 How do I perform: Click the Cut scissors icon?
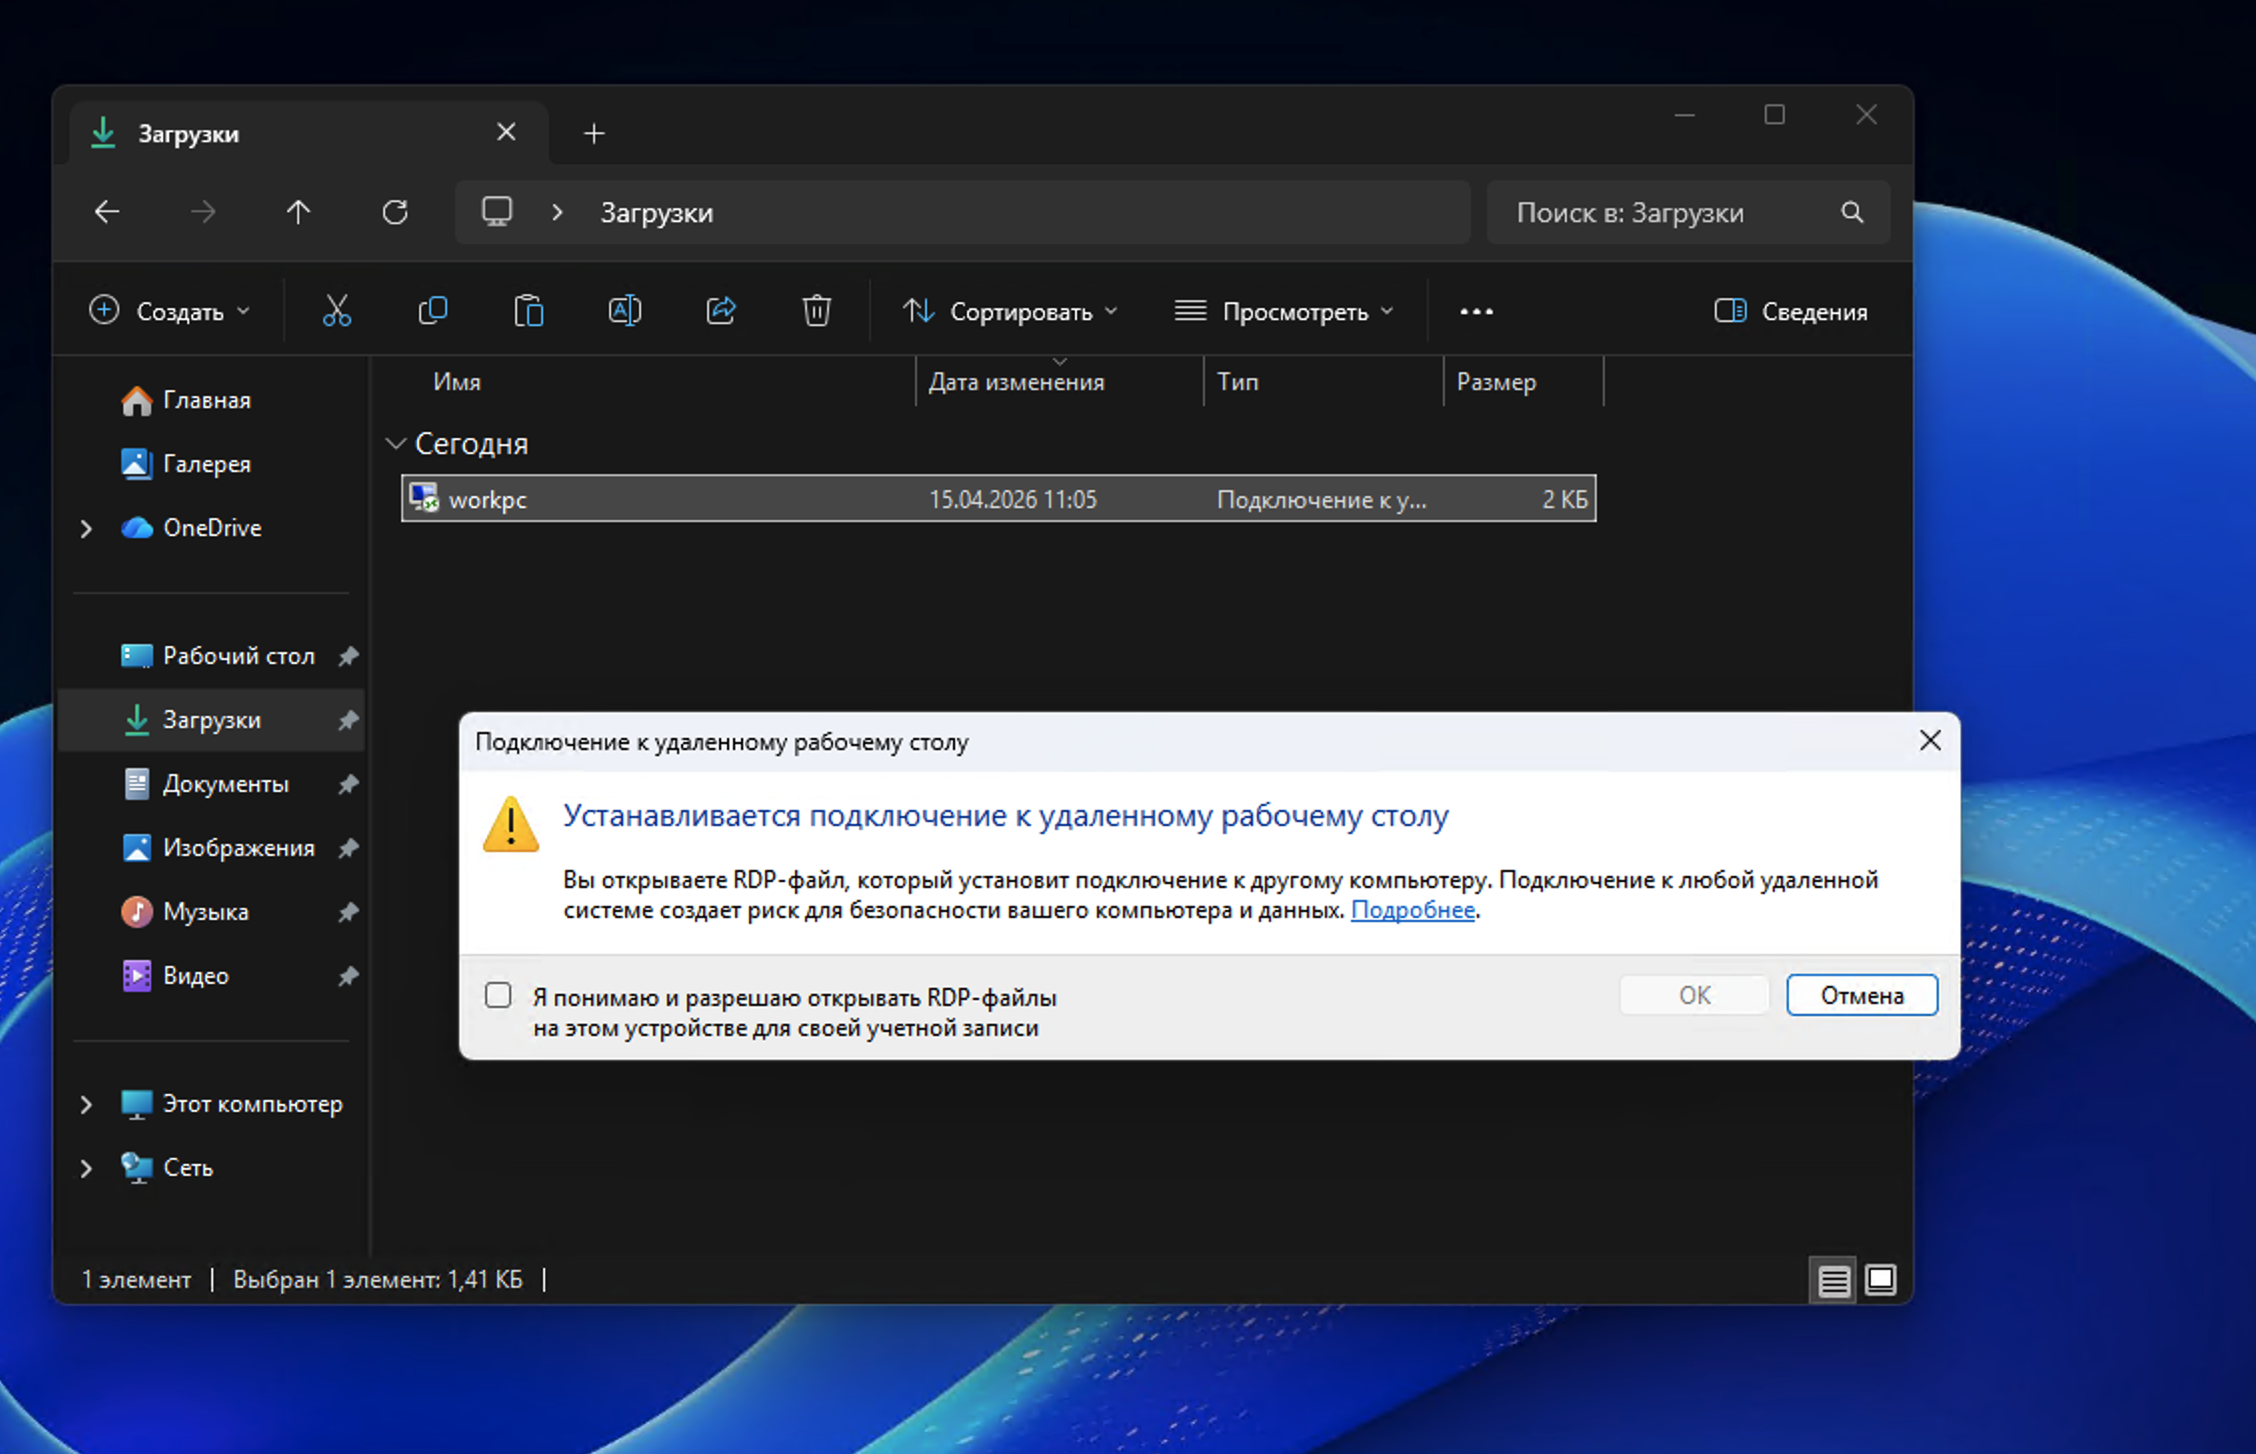click(337, 311)
